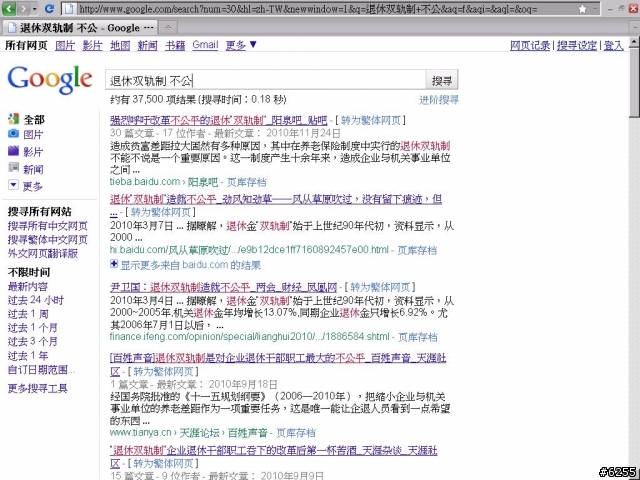Open 书籍 in the top navigation bar

175,45
